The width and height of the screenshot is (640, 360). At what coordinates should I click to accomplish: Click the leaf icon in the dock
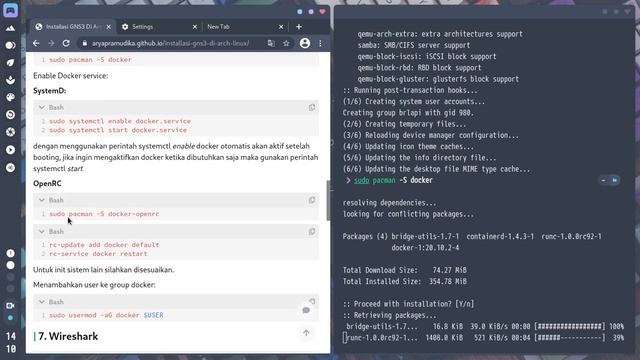(x=10, y=62)
